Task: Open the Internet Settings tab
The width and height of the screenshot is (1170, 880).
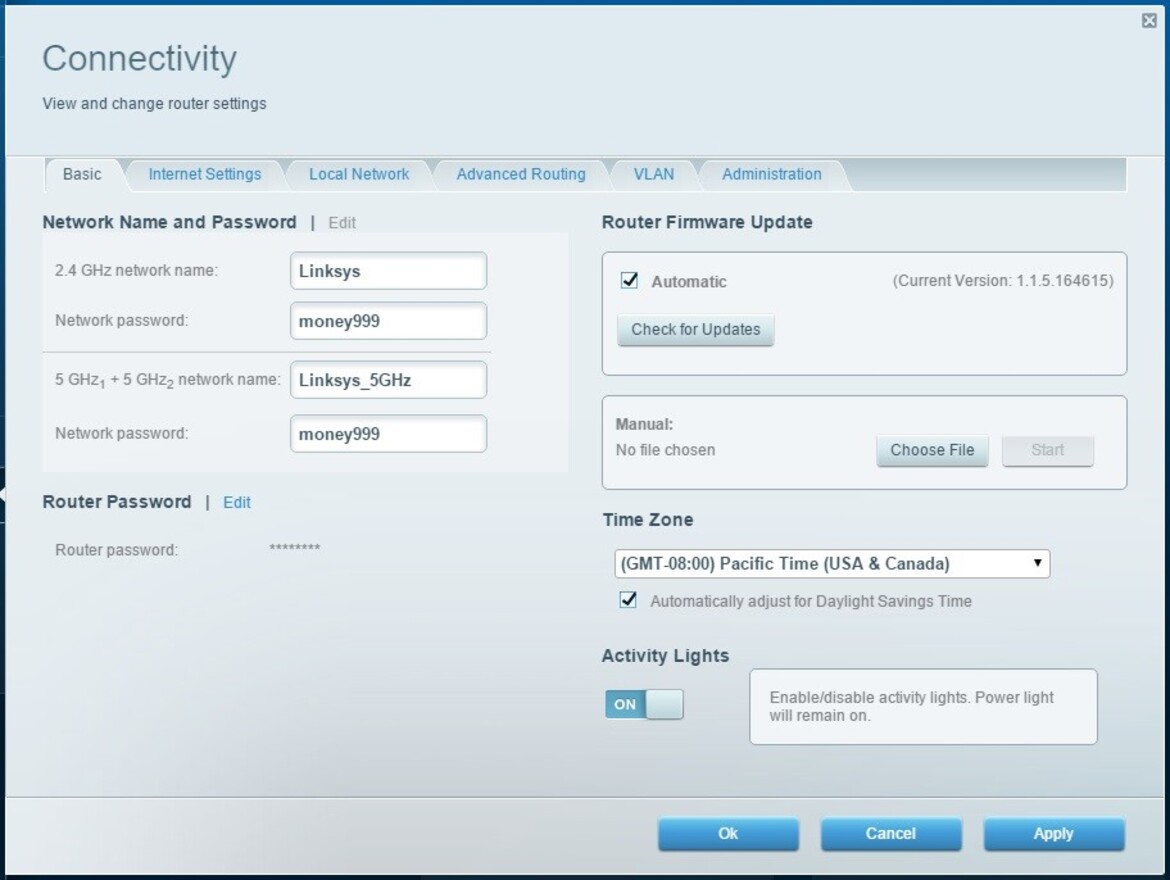Action: click(x=204, y=175)
